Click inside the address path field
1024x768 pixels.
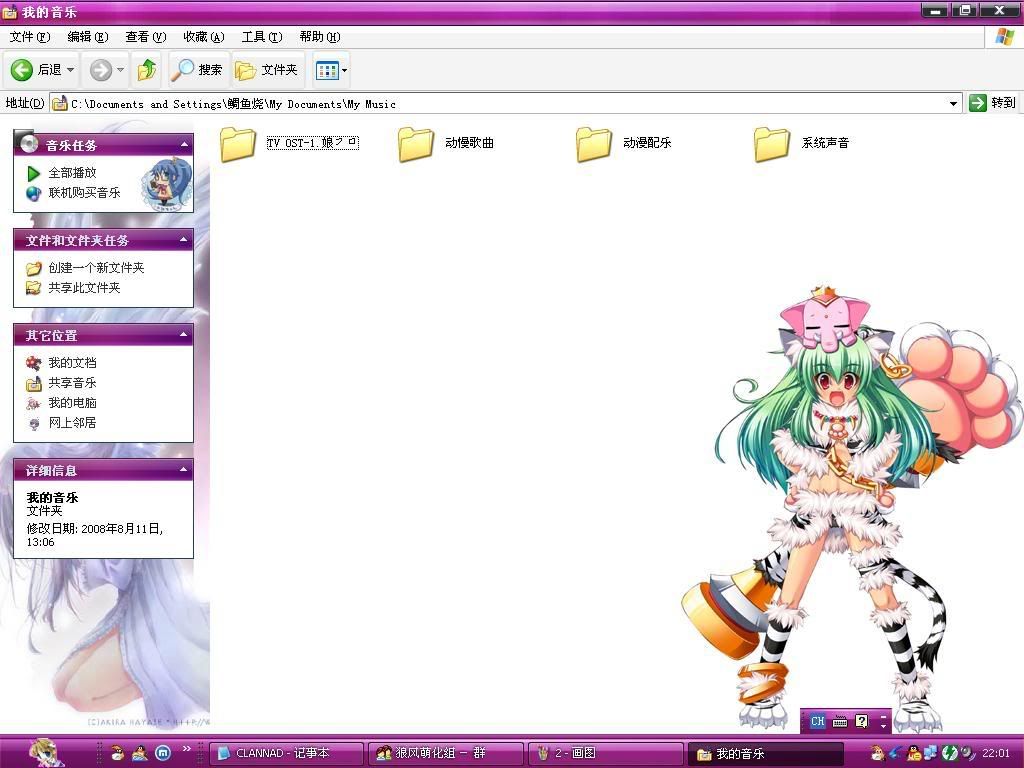[507, 103]
